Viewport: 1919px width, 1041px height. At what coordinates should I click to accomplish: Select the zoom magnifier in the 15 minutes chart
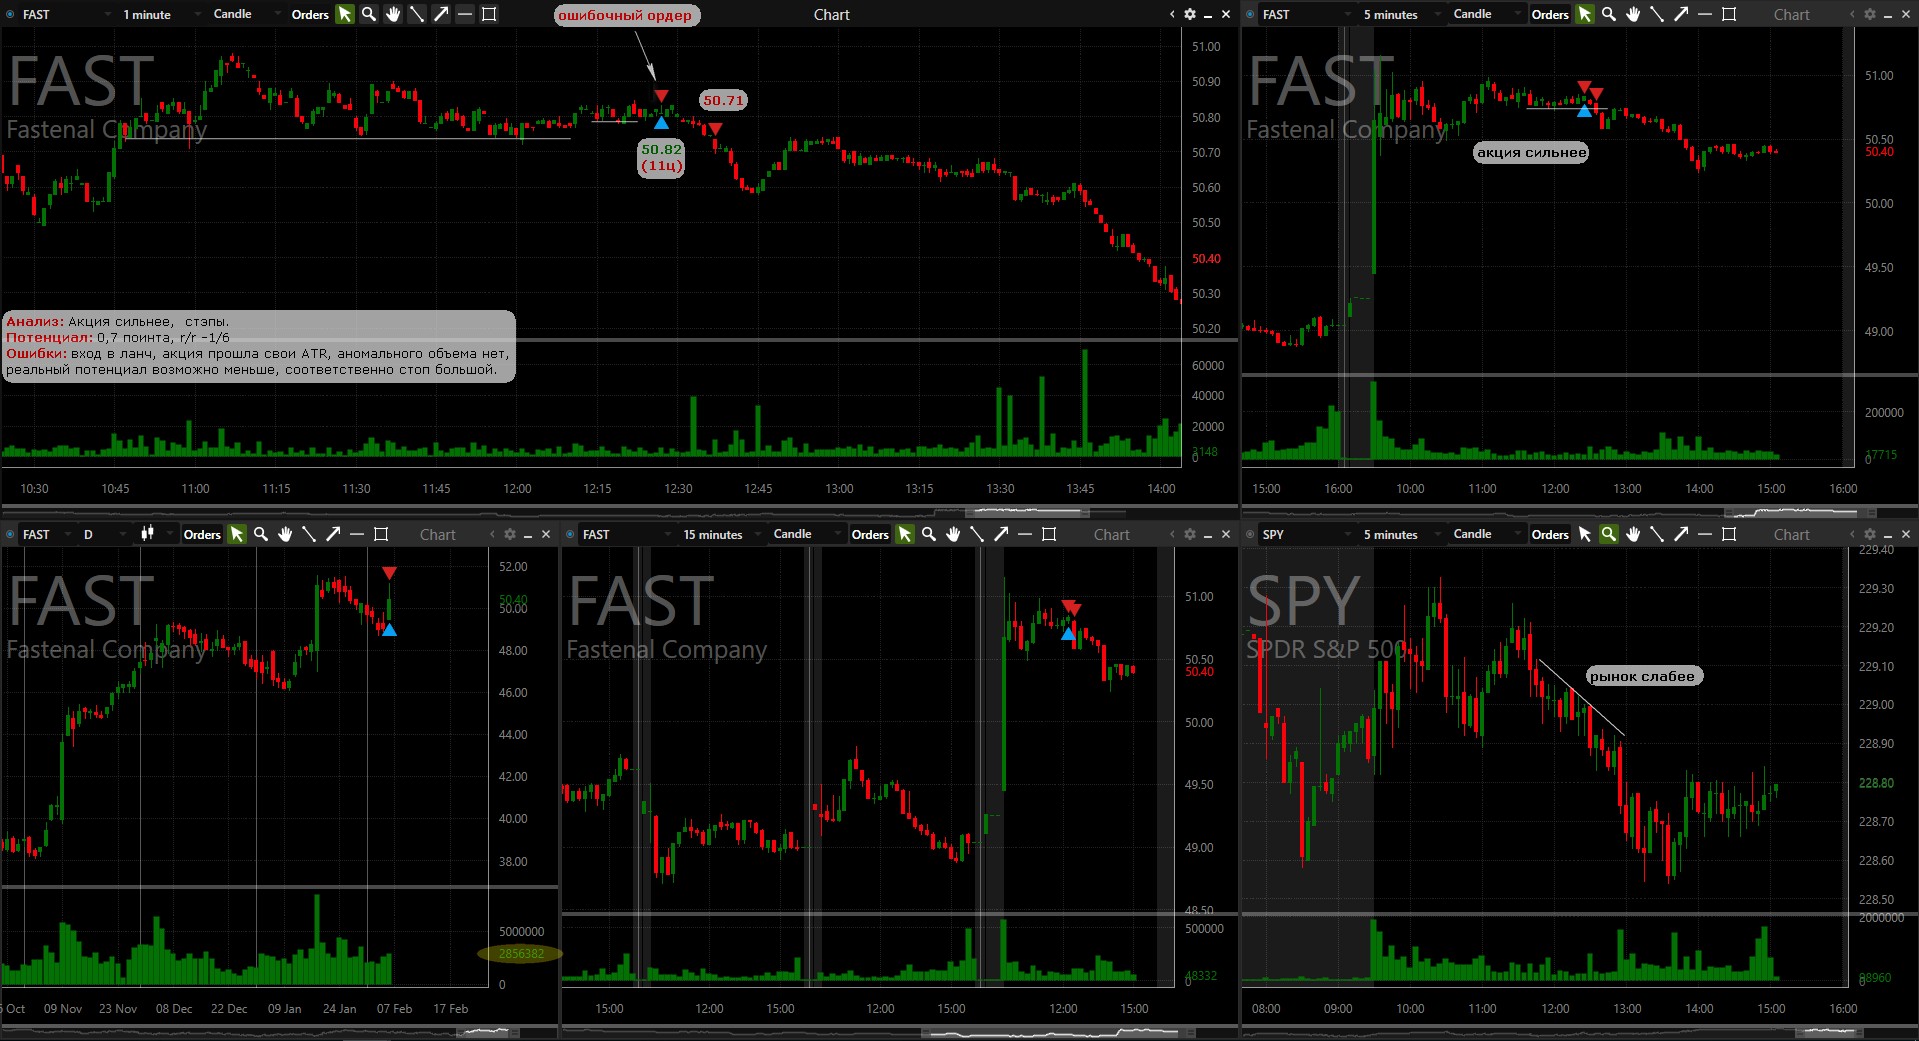click(929, 534)
